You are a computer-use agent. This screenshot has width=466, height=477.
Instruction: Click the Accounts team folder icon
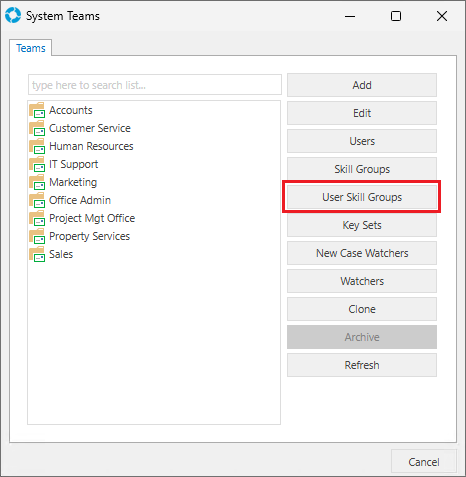(37, 110)
